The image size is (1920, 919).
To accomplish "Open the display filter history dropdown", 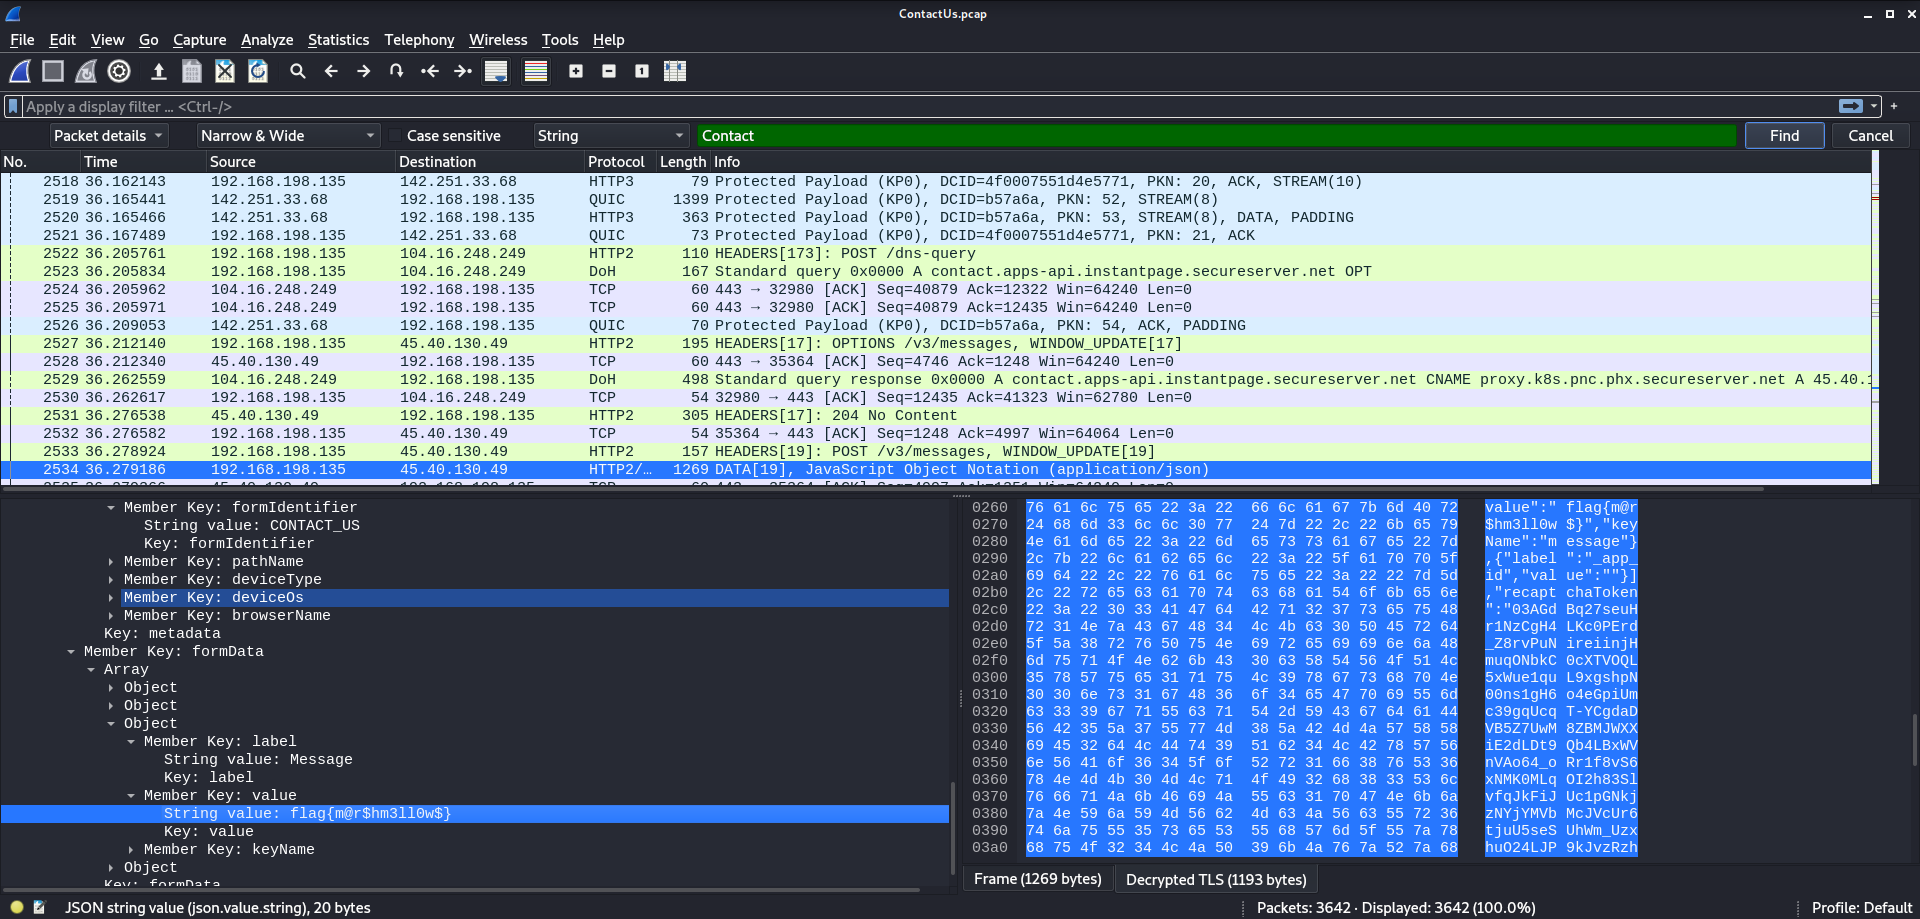I will coord(1875,106).
